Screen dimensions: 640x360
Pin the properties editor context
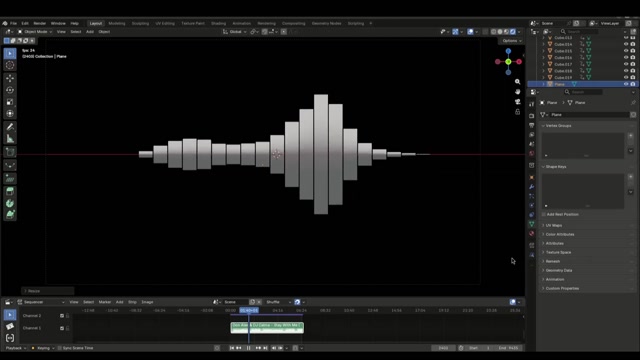click(633, 102)
